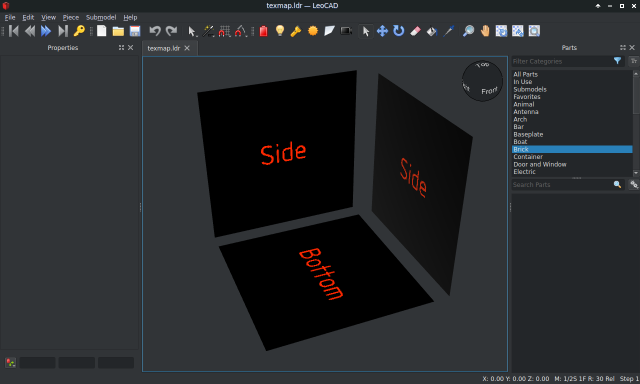Viewport: 640px width, 384px height.
Task: Click the Zoom magnifier tool
Action: [468, 31]
